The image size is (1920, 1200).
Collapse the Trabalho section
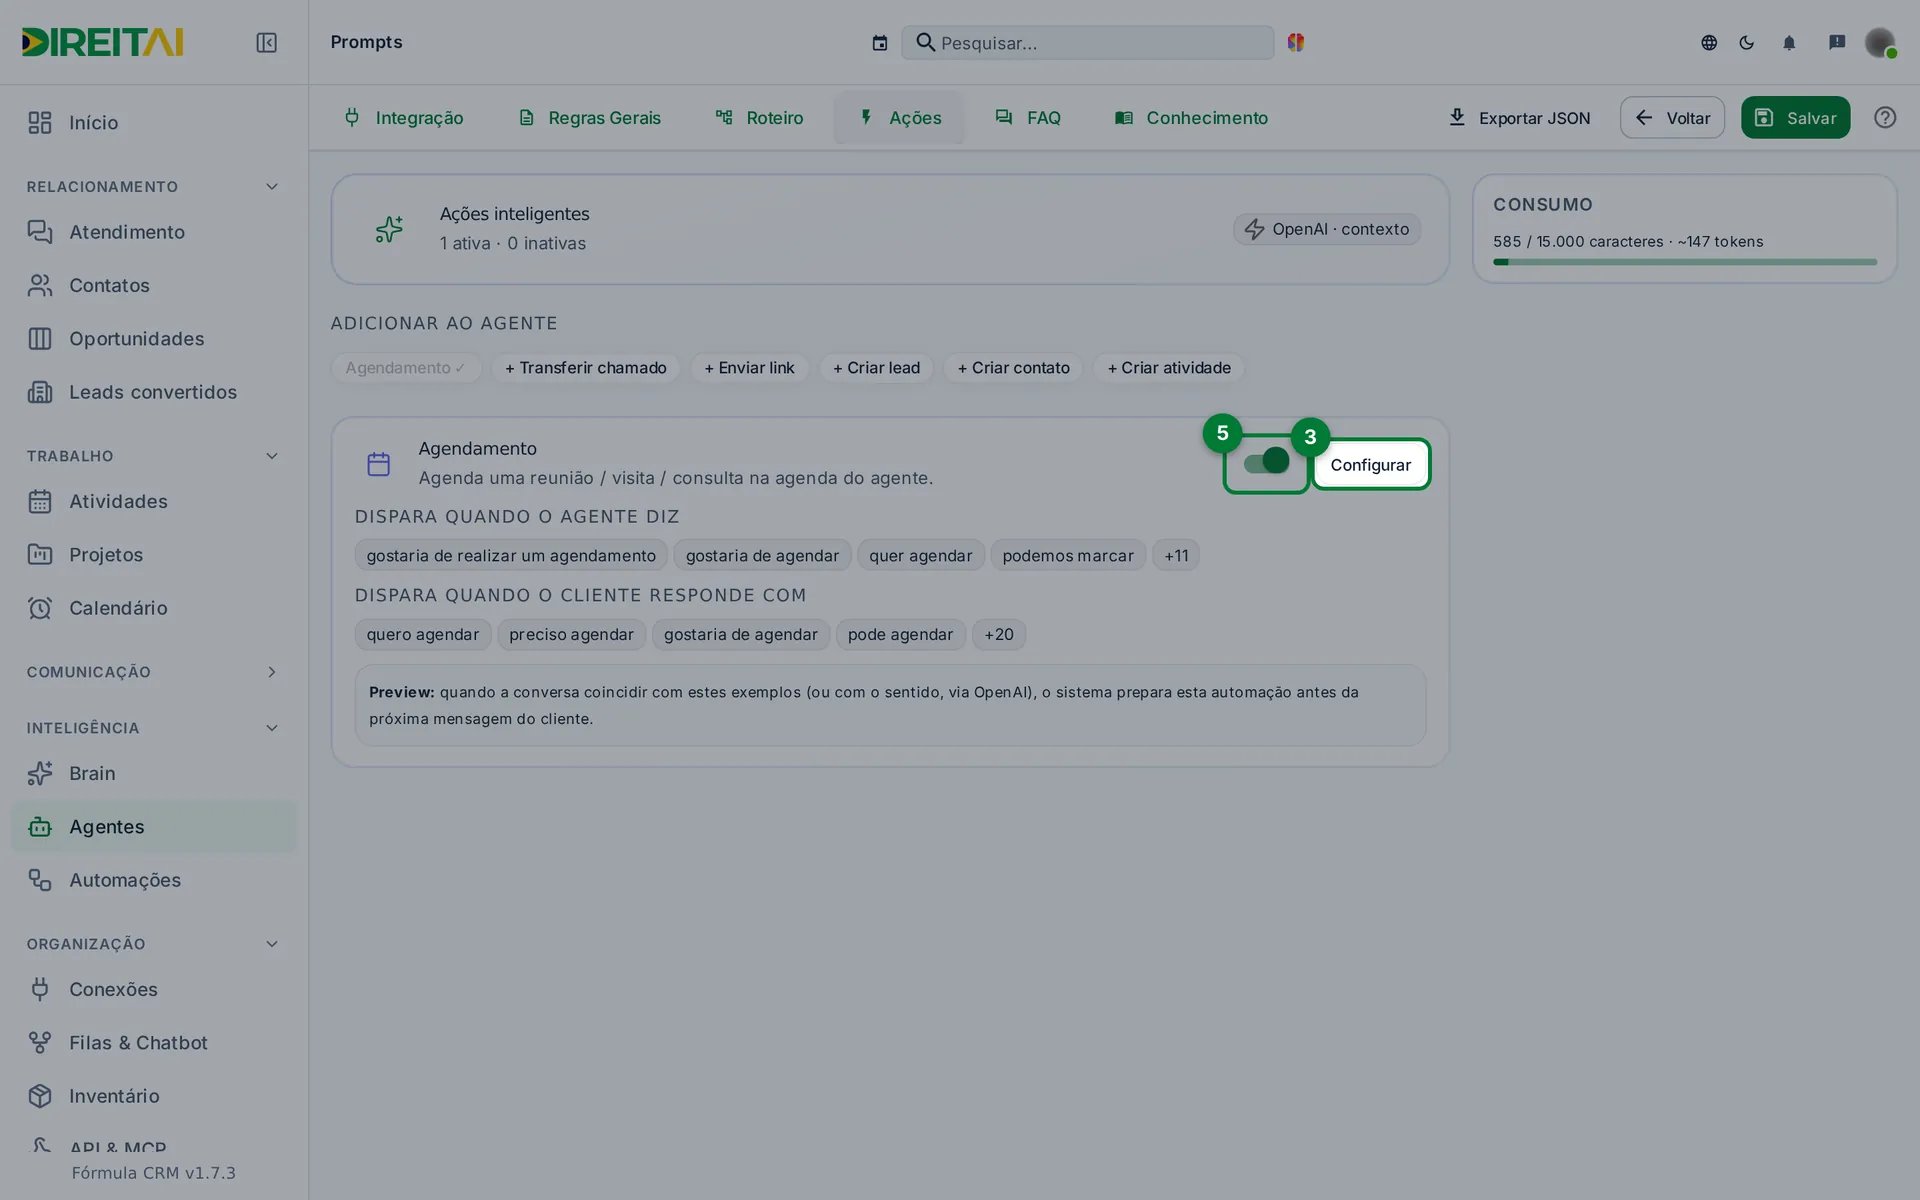[272, 456]
